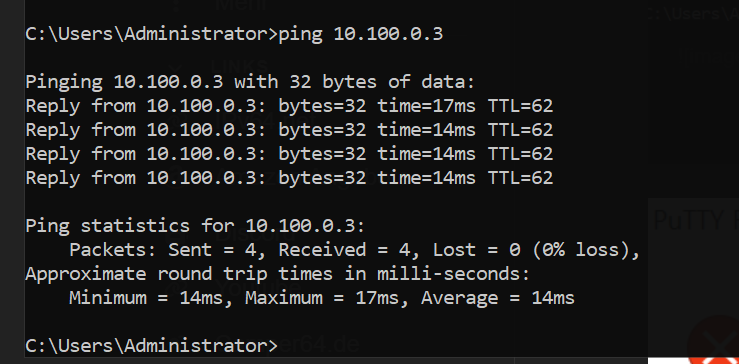Click the last reply line from 10.100.0.3
The width and height of the screenshot is (739, 364).
(x=289, y=178)
